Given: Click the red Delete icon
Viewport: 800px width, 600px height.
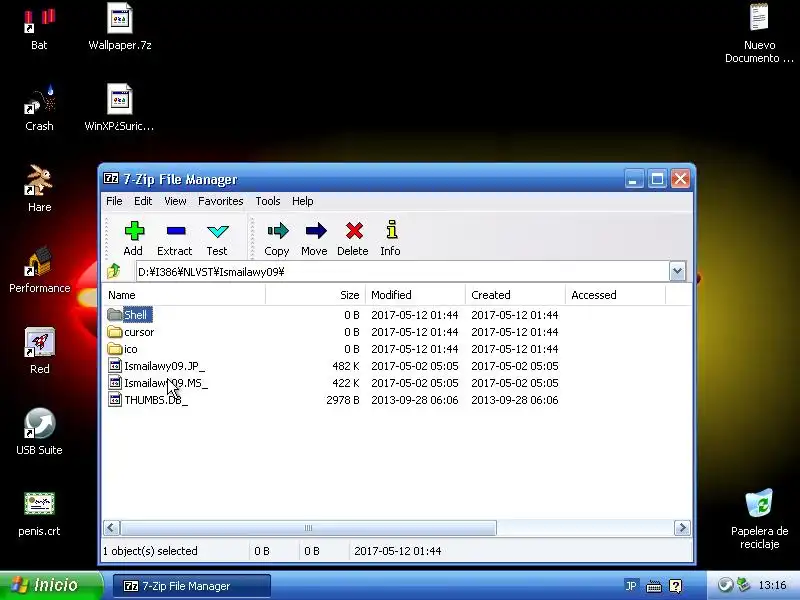Looking at the screenshot, I should (354, 231).
